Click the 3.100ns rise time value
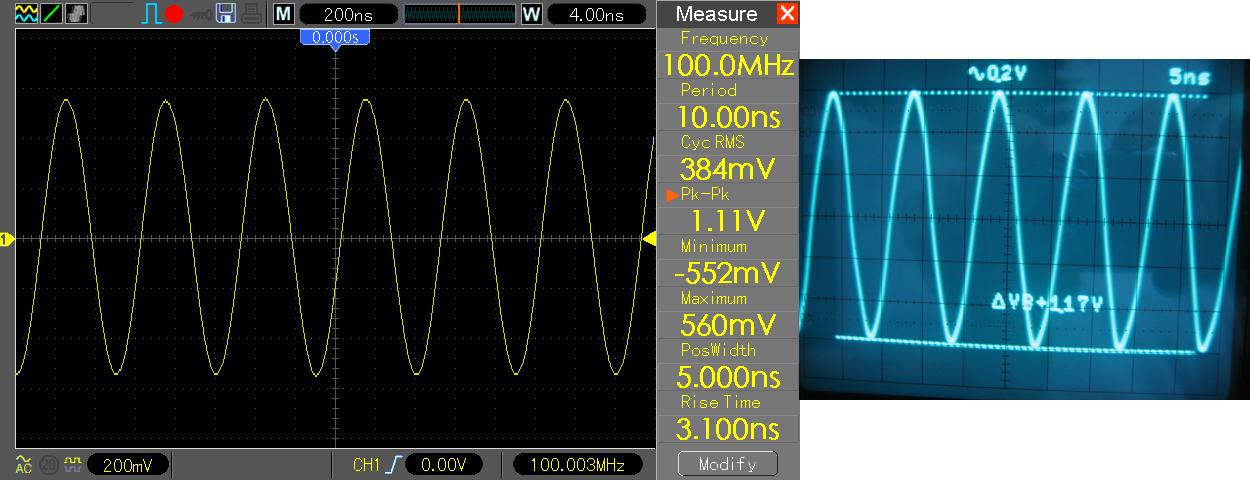 728,429
